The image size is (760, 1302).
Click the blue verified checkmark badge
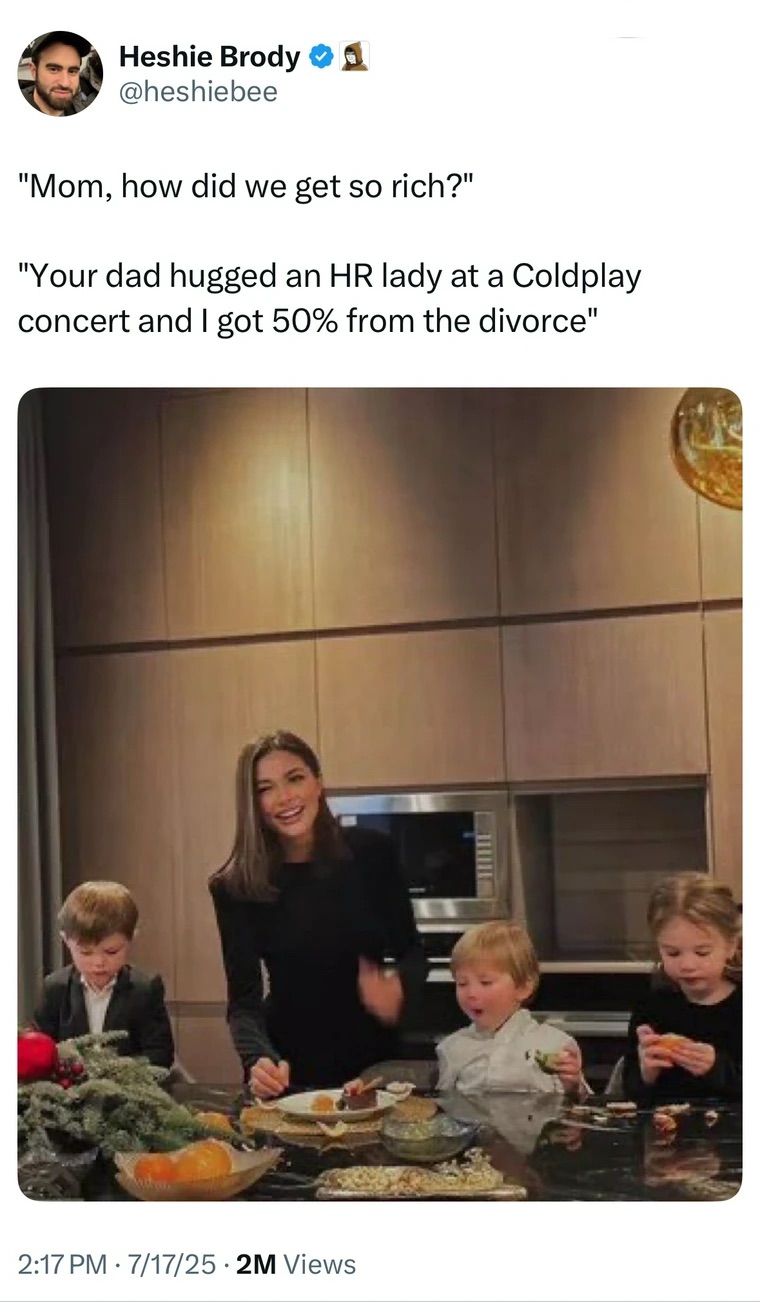point(322,58)
